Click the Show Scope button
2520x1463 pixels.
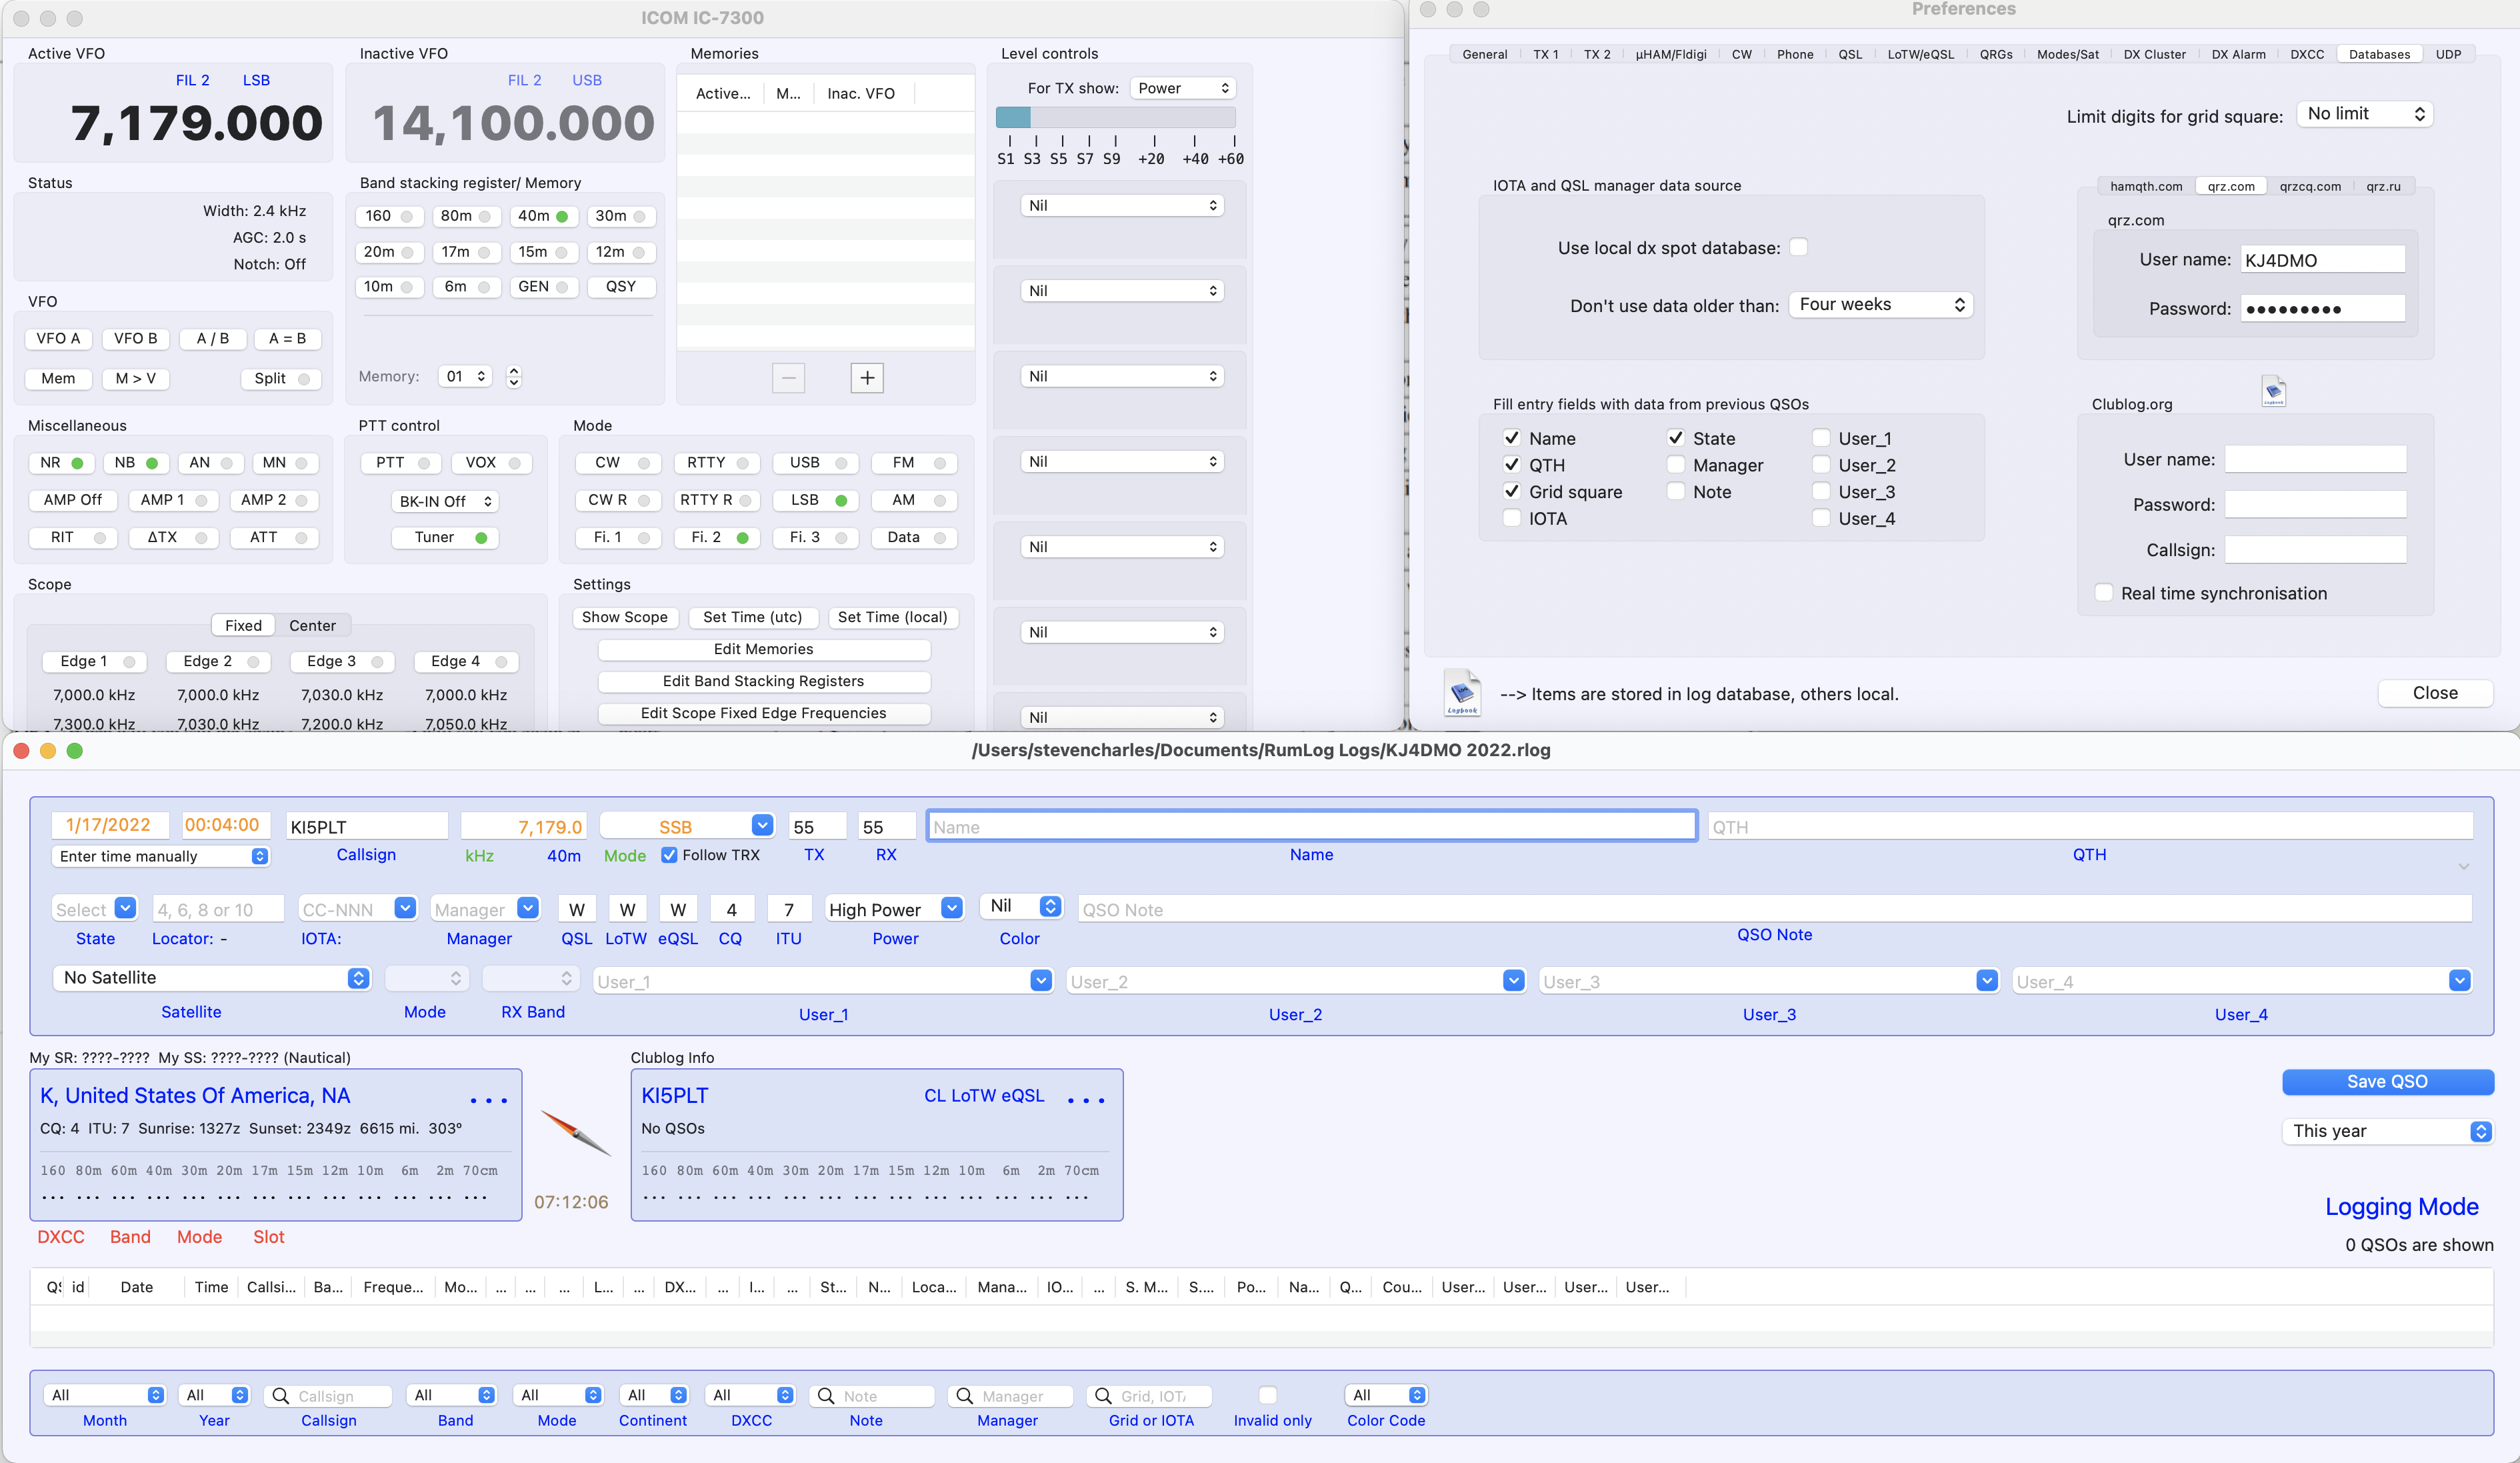click(x=625, y=617)
